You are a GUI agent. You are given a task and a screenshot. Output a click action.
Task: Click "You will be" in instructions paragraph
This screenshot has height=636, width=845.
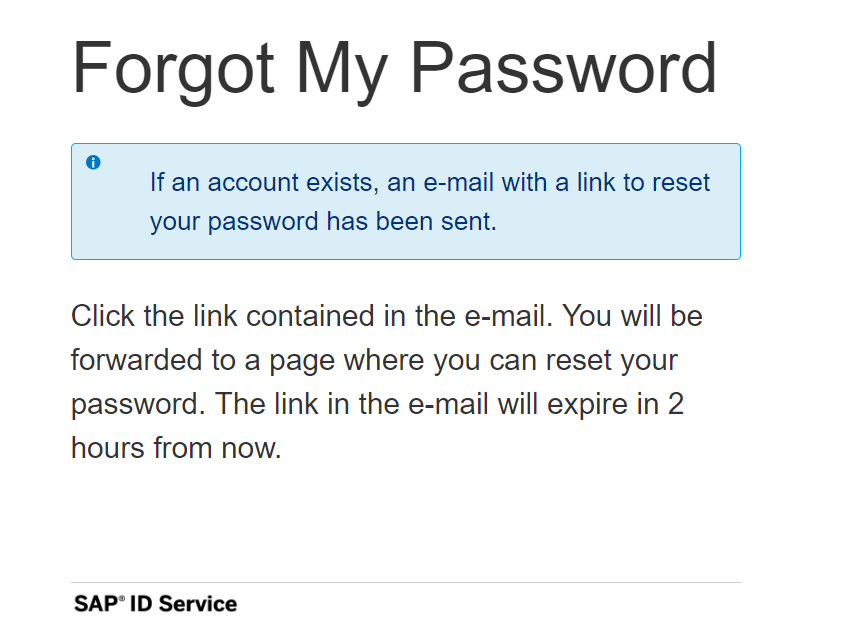pos(633,316)
